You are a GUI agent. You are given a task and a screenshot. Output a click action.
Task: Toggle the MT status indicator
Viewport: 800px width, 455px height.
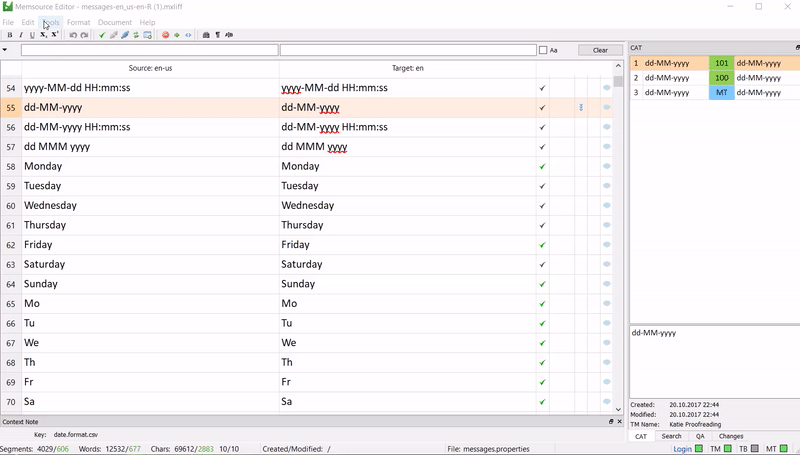pos(784,448)
